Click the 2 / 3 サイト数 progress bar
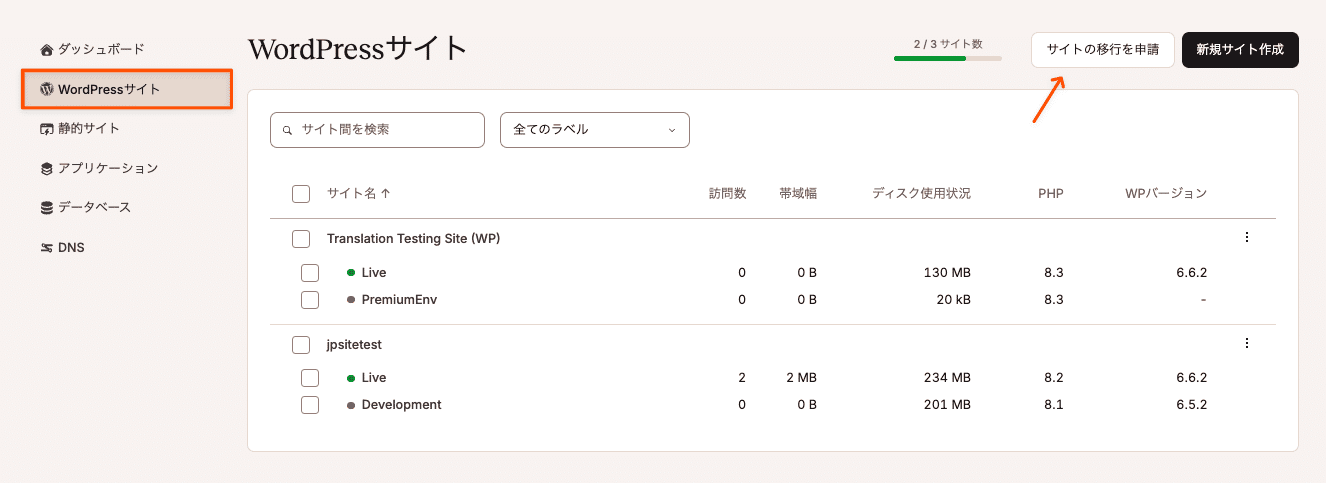 point(948,58)
